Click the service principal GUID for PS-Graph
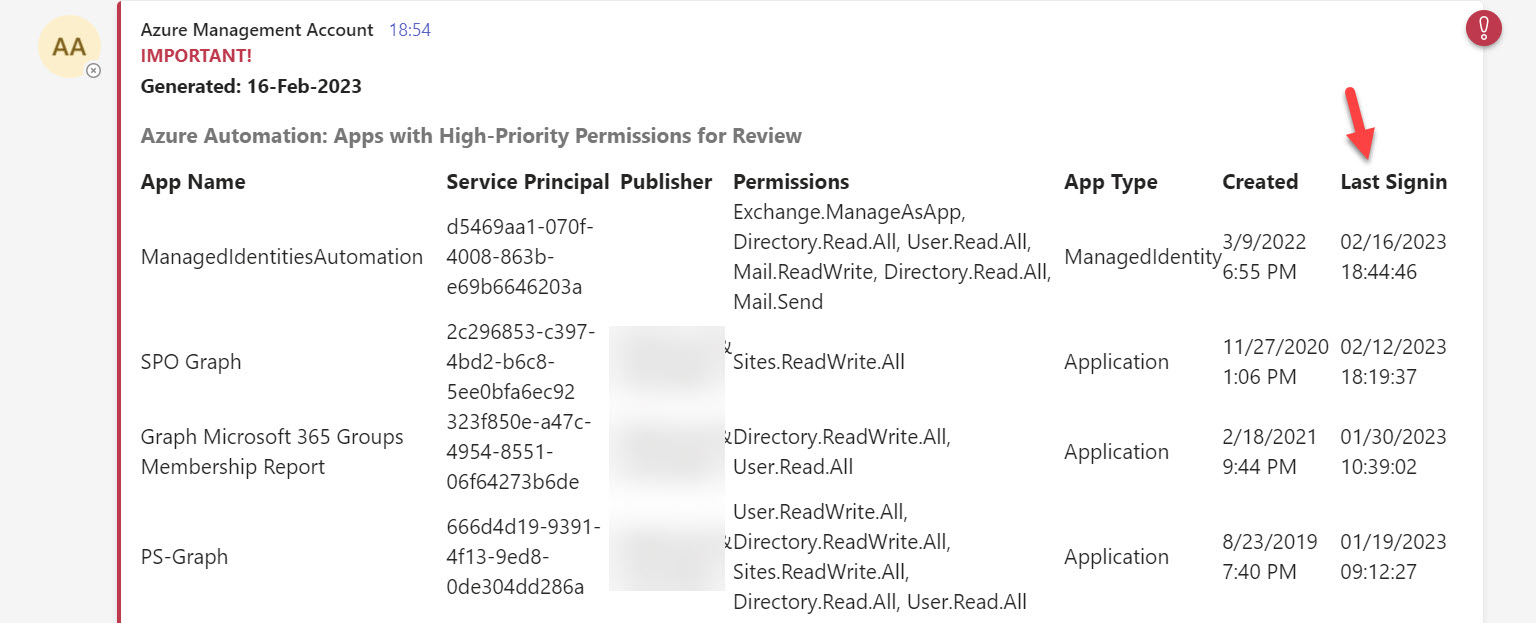This screenshot has height=623, width=1536. coord(522,557)
